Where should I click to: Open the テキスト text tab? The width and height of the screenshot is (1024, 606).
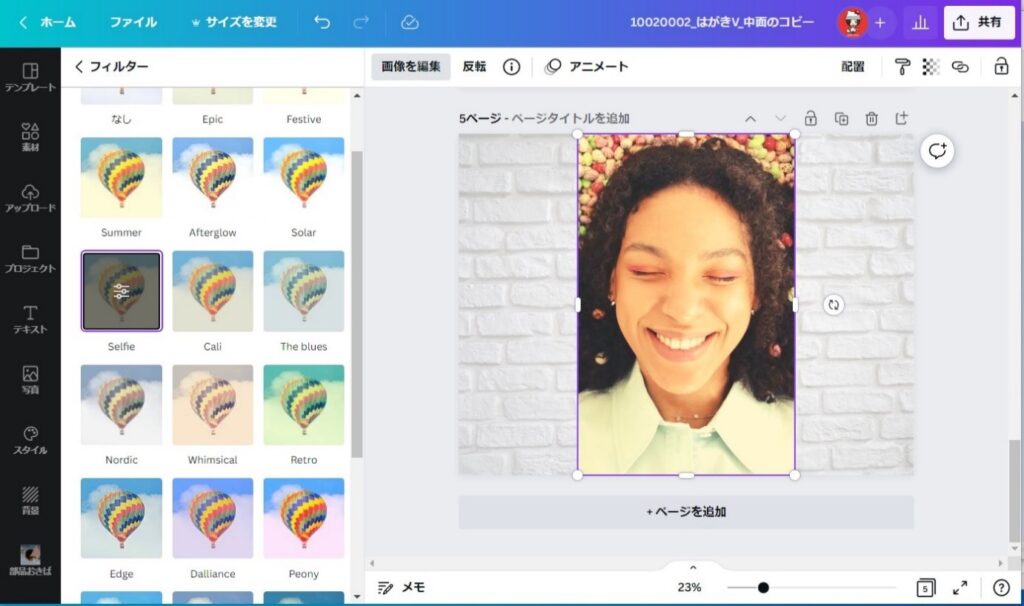pyautogui.click(x=30, y=319)
